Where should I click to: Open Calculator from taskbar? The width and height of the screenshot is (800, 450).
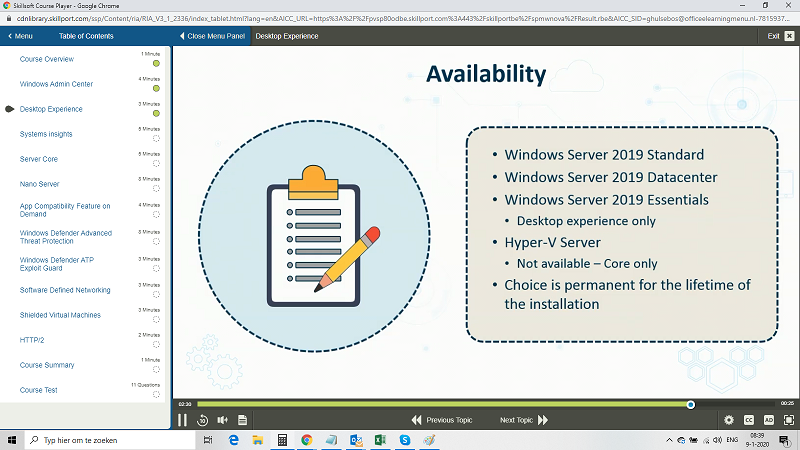[282, 440]
